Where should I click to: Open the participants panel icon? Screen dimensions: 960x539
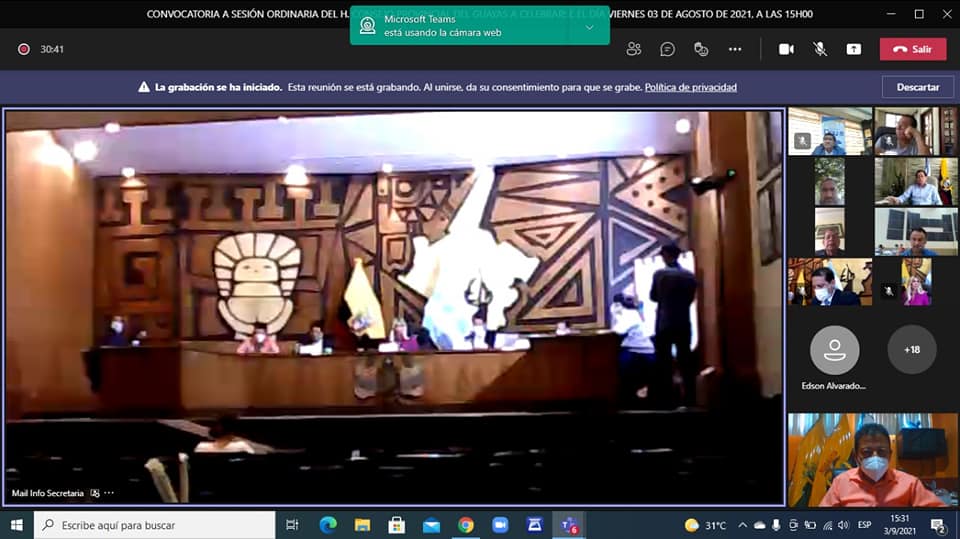[x=633, y=49]
